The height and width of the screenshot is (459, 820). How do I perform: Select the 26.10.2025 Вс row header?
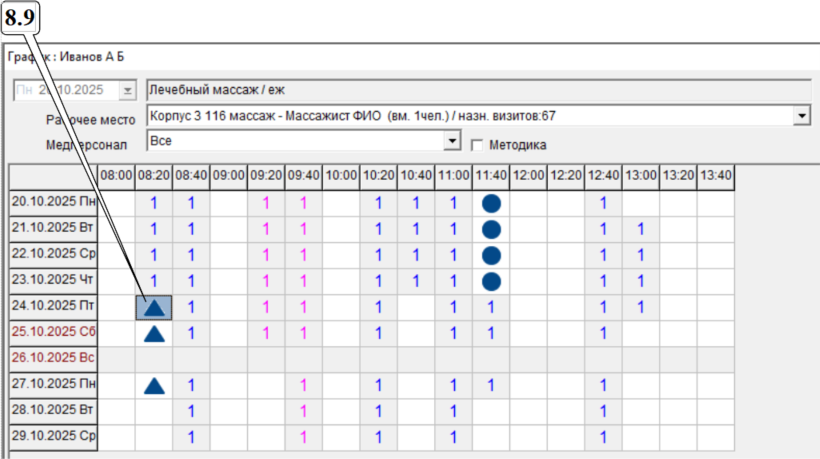[x=53, y=359]
